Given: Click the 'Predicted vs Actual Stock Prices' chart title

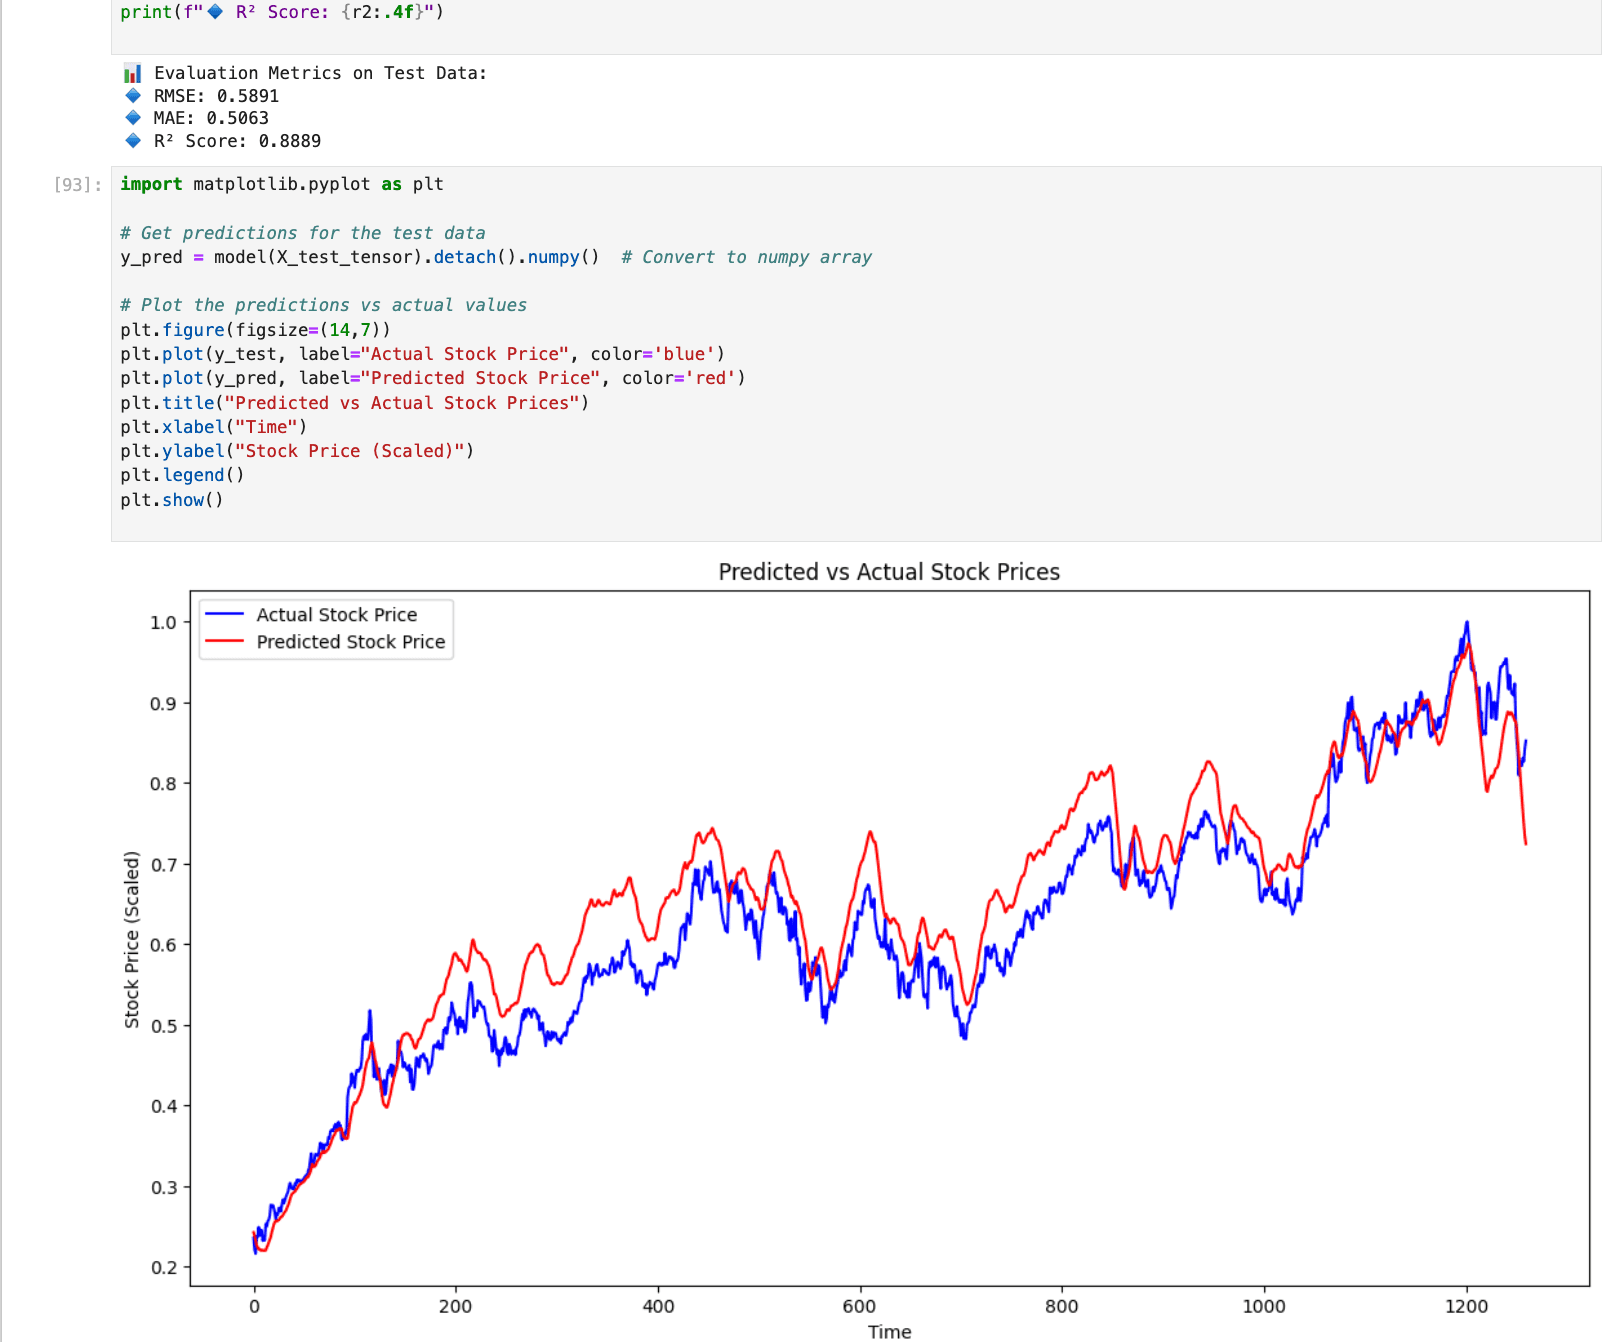Looking at the screenshot, I should pos(888,572).
